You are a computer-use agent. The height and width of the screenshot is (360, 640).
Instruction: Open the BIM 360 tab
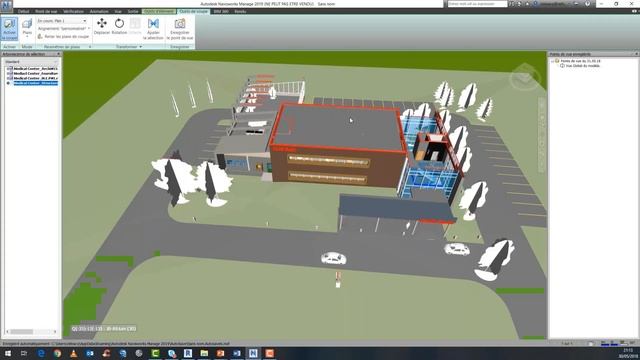coord(221,11)
